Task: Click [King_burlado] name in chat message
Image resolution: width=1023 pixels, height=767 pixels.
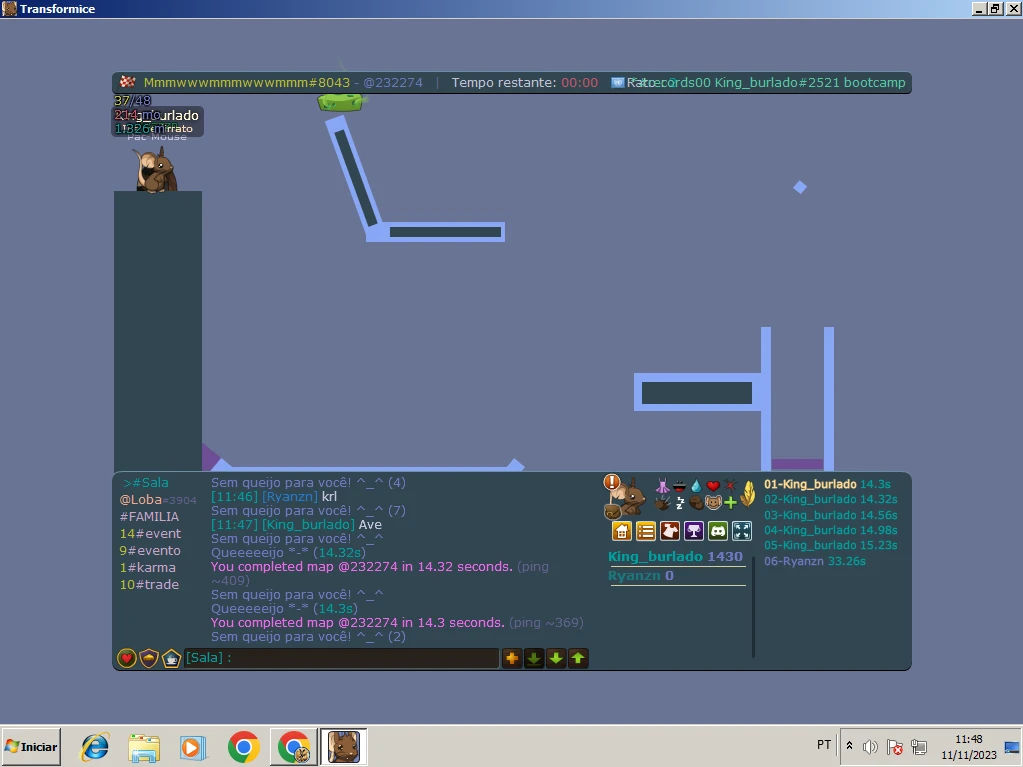Action: point(308,524)
